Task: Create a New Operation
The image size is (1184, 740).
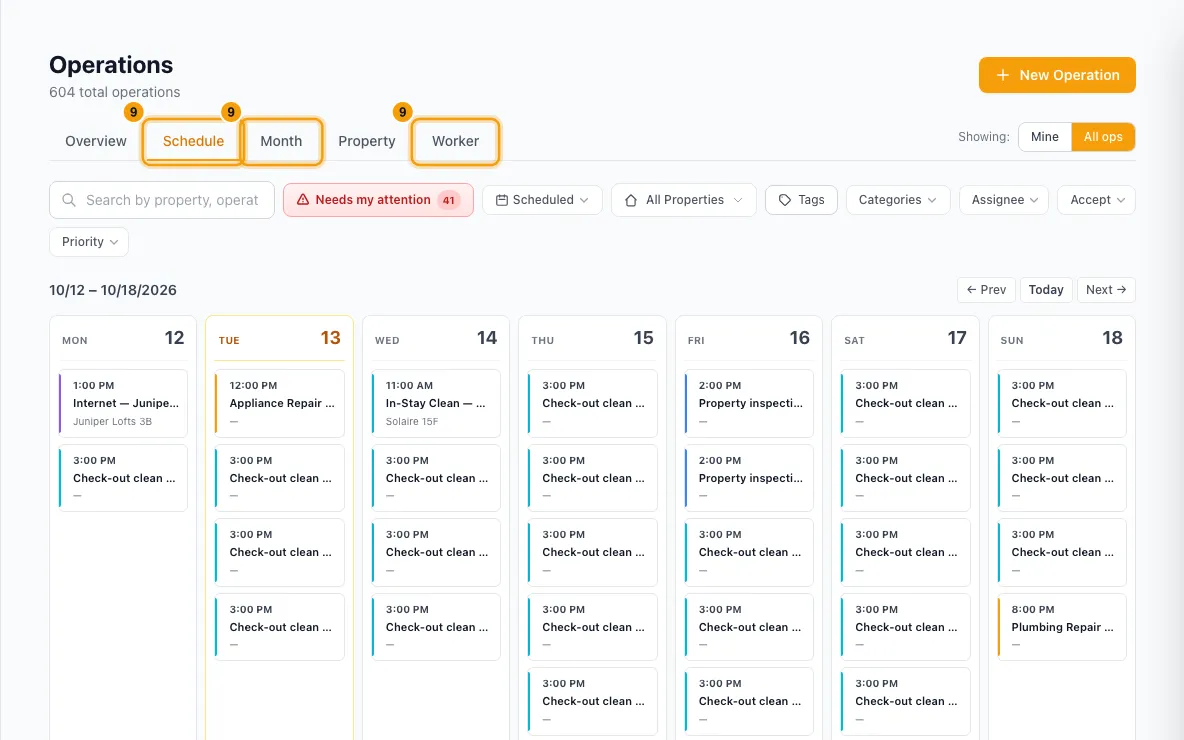Action: coord(1057,75)
